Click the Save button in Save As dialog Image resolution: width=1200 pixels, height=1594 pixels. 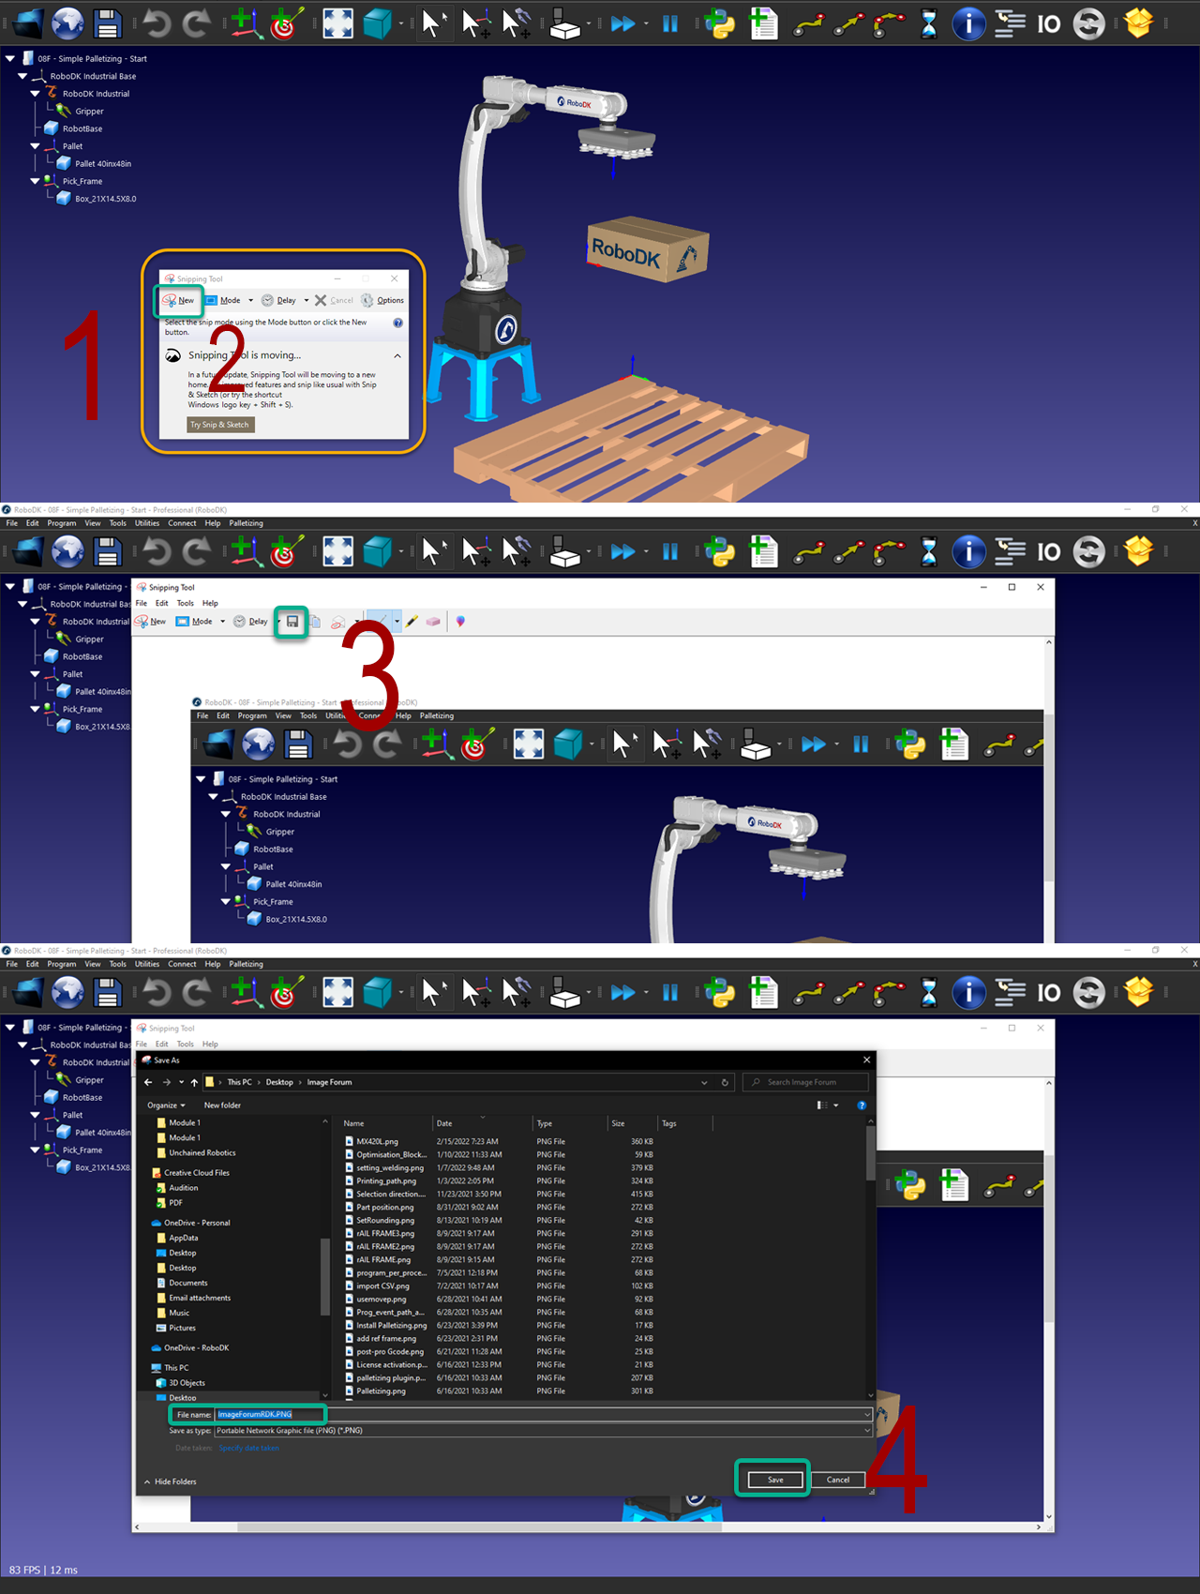tap(775, 1480)
